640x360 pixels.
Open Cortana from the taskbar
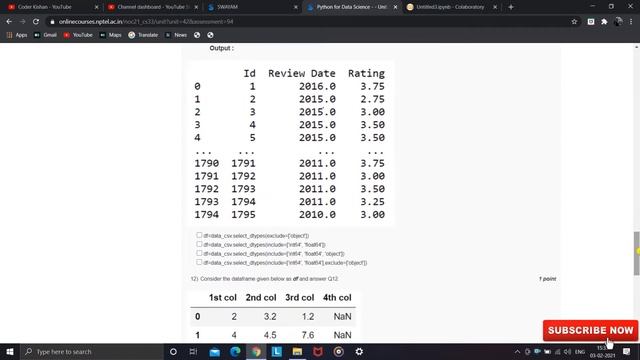click(x=173, y=351)
